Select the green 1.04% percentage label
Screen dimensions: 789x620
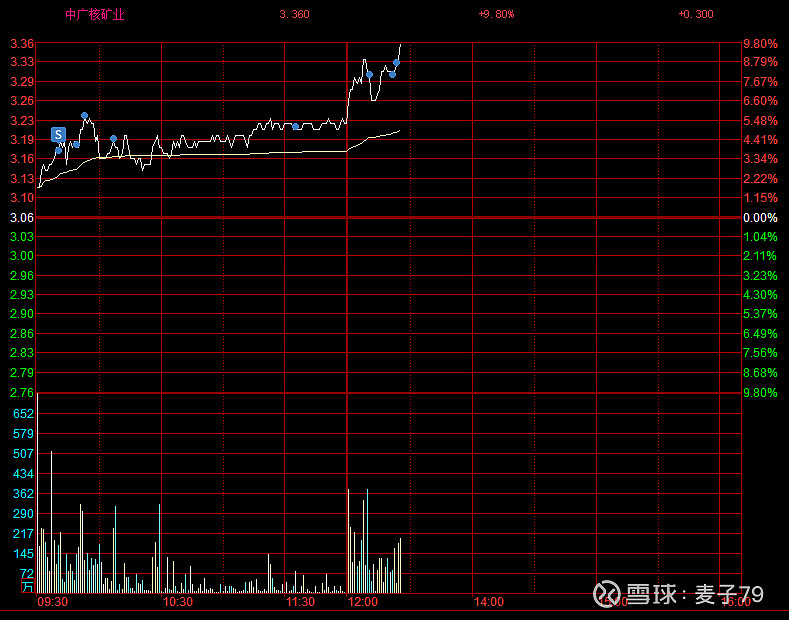760,237
